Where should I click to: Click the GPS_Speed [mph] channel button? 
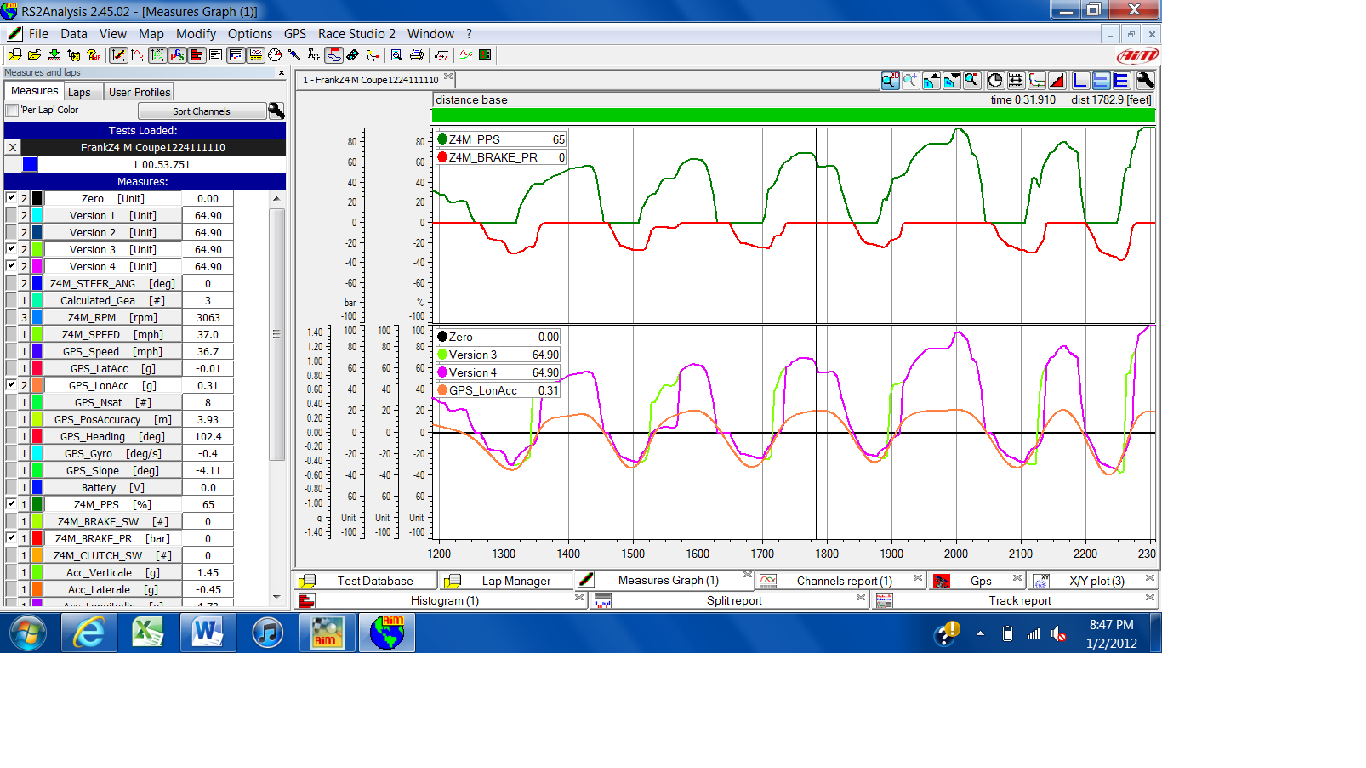point(112,352)
